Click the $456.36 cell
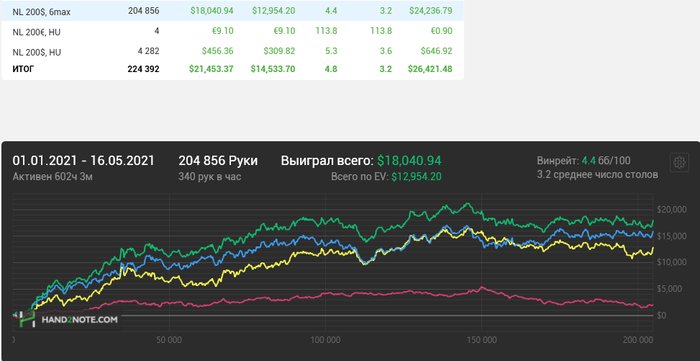 tap(217, 51)
